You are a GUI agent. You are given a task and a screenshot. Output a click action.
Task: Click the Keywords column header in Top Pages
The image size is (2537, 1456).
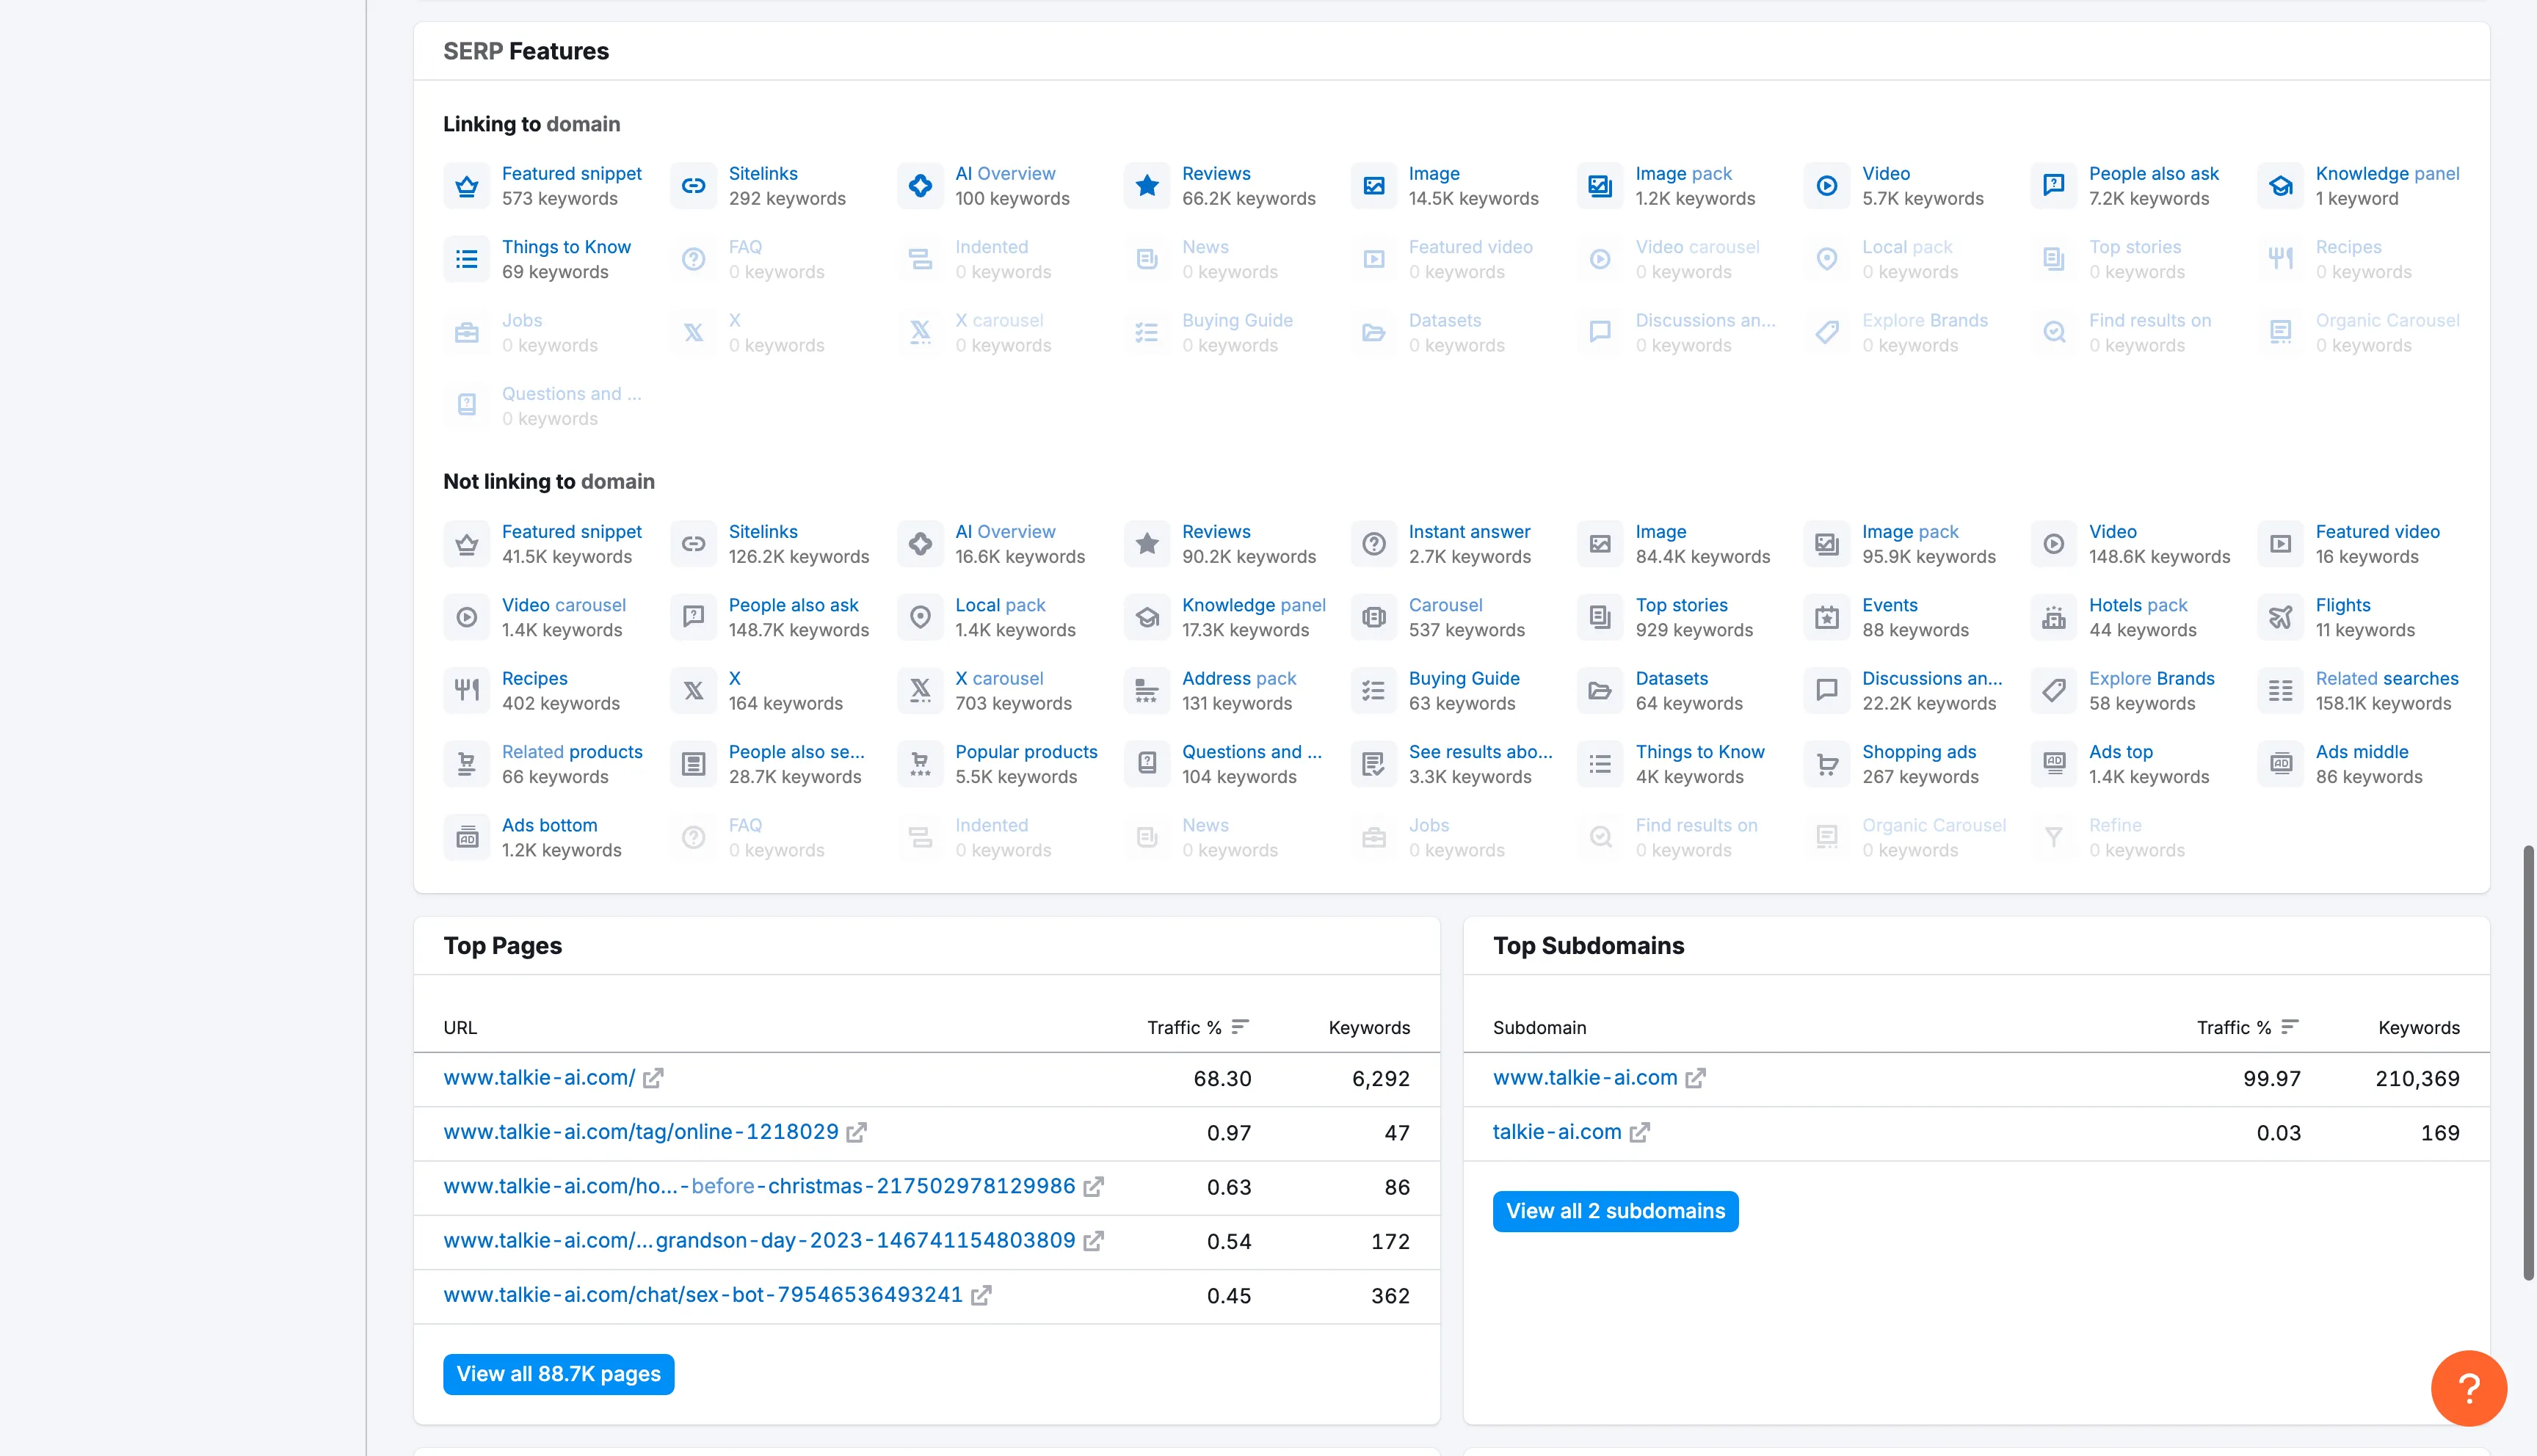tap(1369, 1027)
